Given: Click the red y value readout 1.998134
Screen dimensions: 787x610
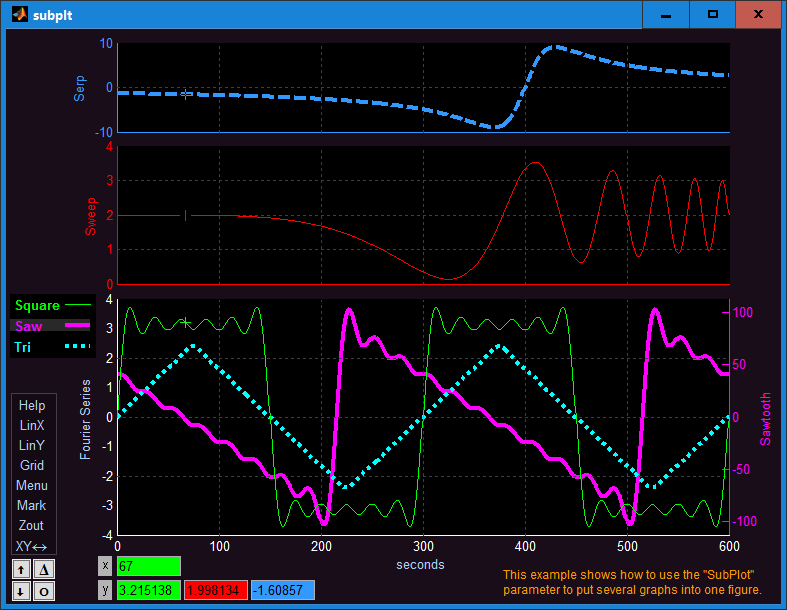Looking at the screenshot, I should [x=216, y=590].
